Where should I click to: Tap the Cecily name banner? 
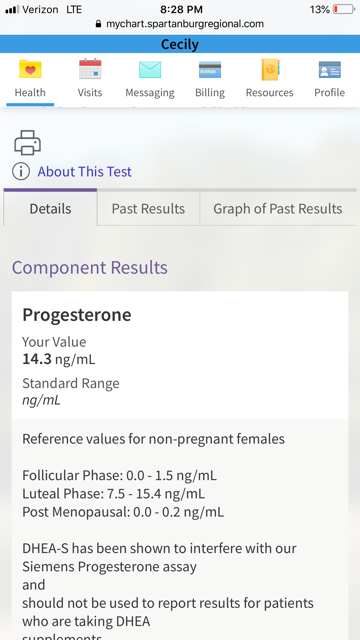pos(180,44)
